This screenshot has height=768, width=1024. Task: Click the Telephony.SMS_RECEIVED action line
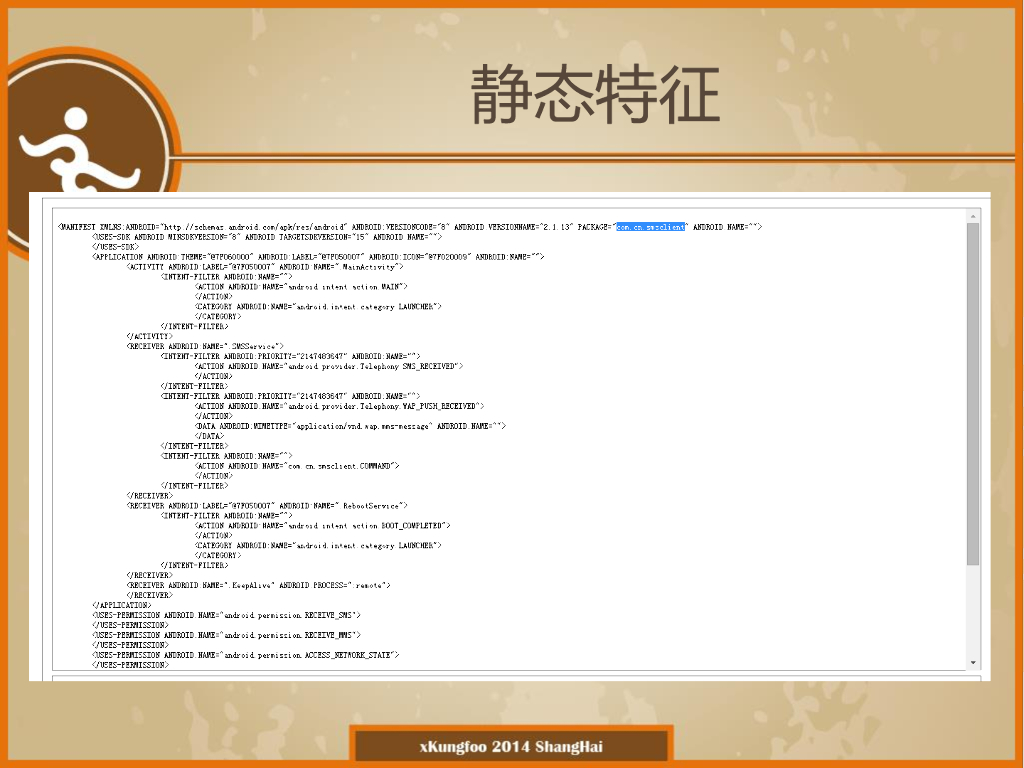pyautogui.click(x=328, y=366)
